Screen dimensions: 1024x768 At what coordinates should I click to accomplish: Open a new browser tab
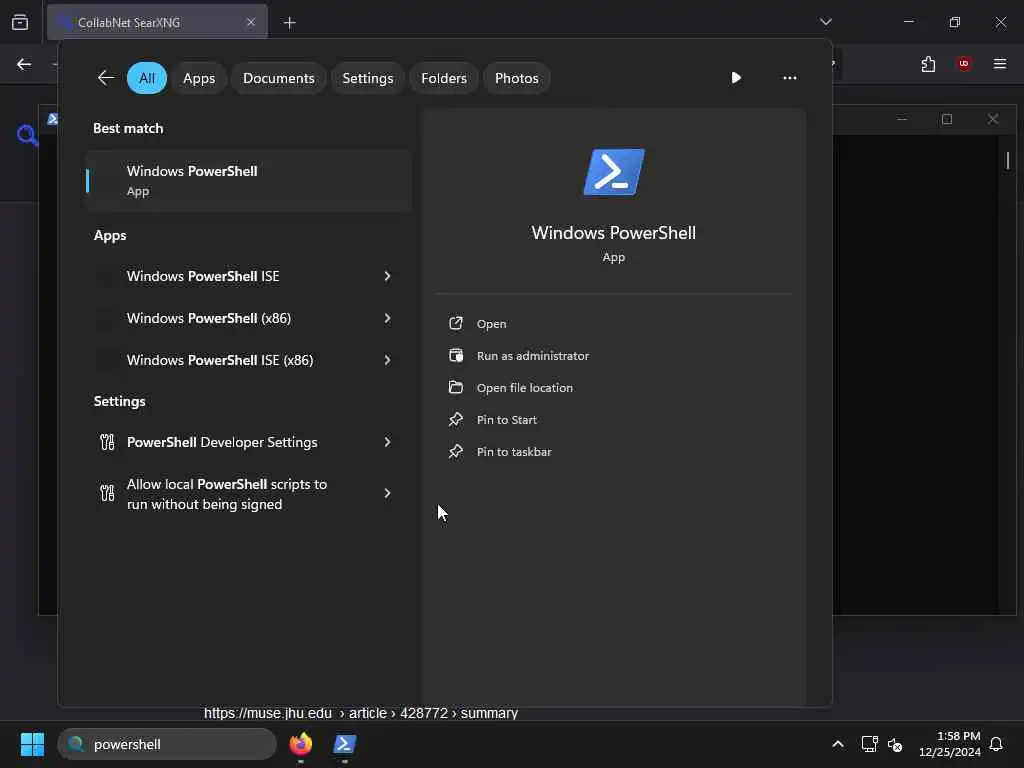289,22
